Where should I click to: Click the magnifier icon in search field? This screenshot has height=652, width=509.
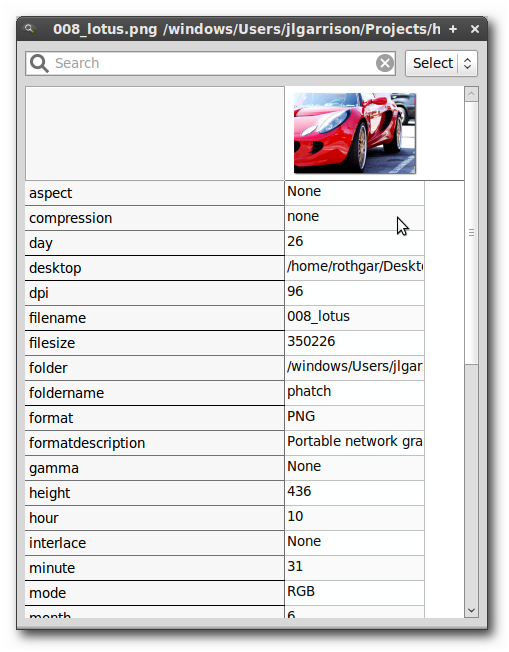[x=39, y=64]
